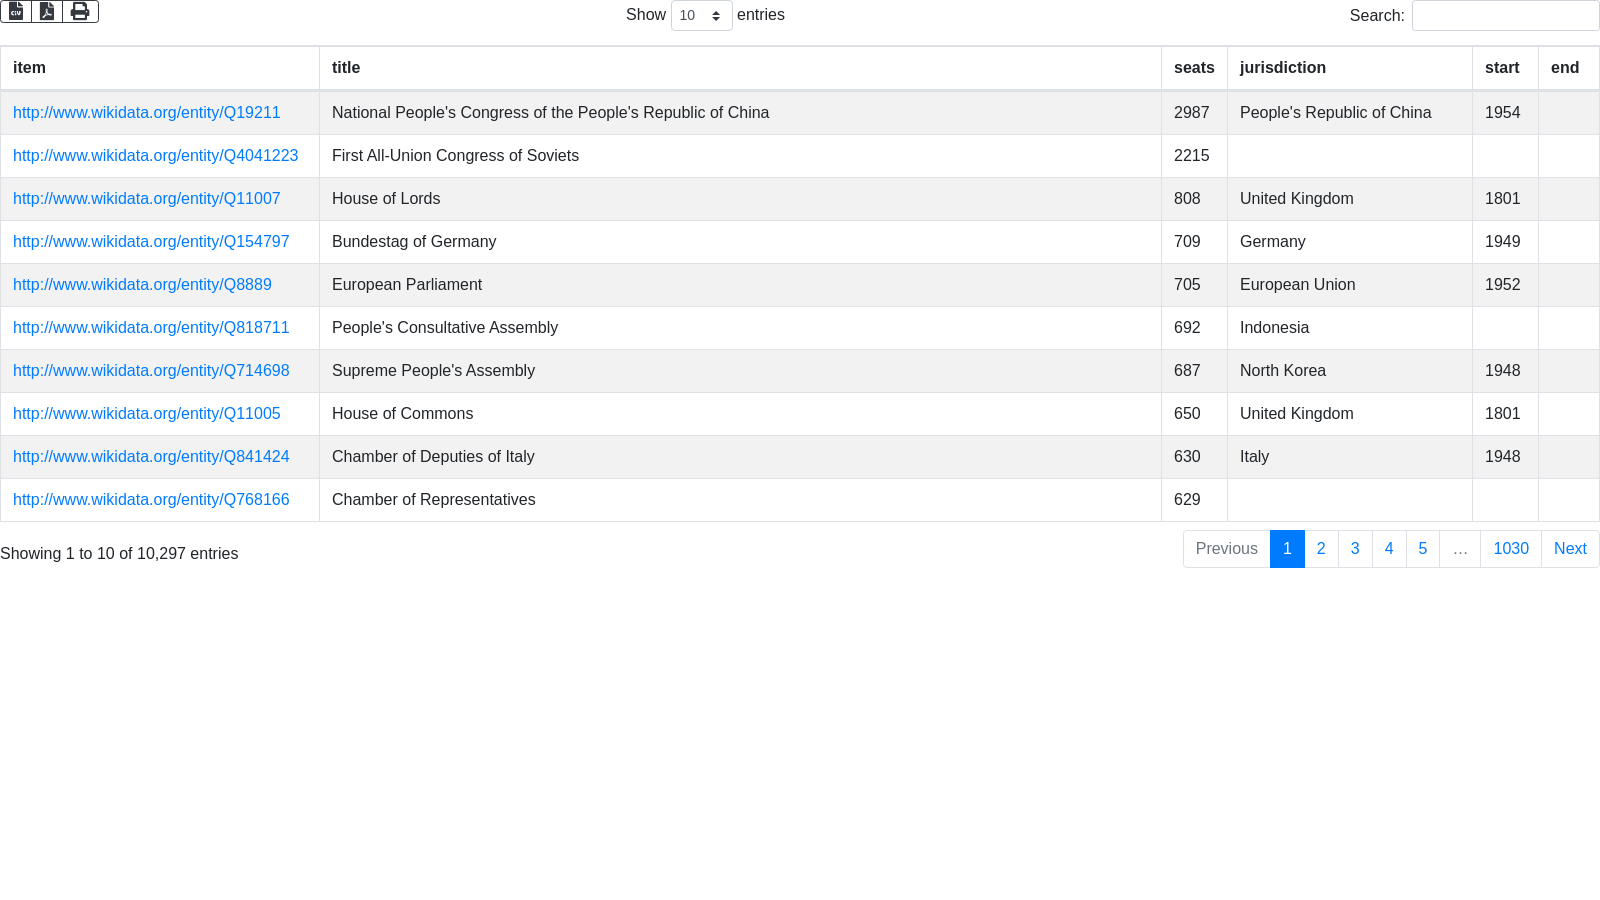Viewport: 1600px width, 900px height.
Task: Jump to last page 1030
Action: coord(1510,549)
